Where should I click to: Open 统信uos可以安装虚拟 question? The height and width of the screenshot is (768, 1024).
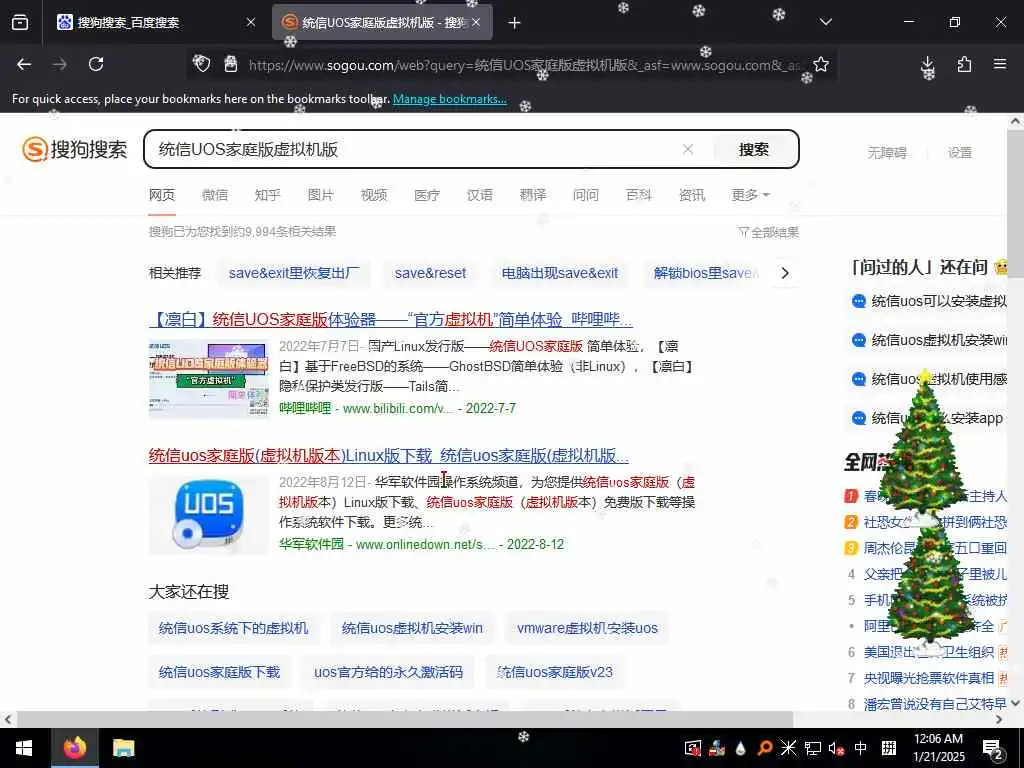[x=939, y=301]
